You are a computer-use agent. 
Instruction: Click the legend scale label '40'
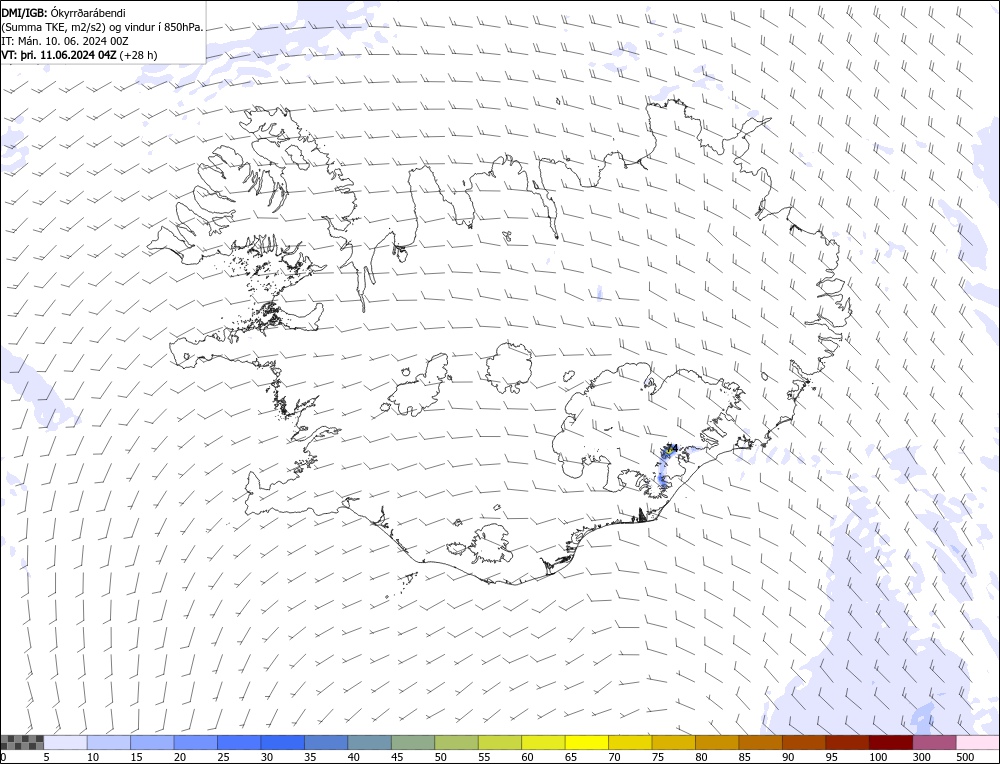tap(354, 757)
